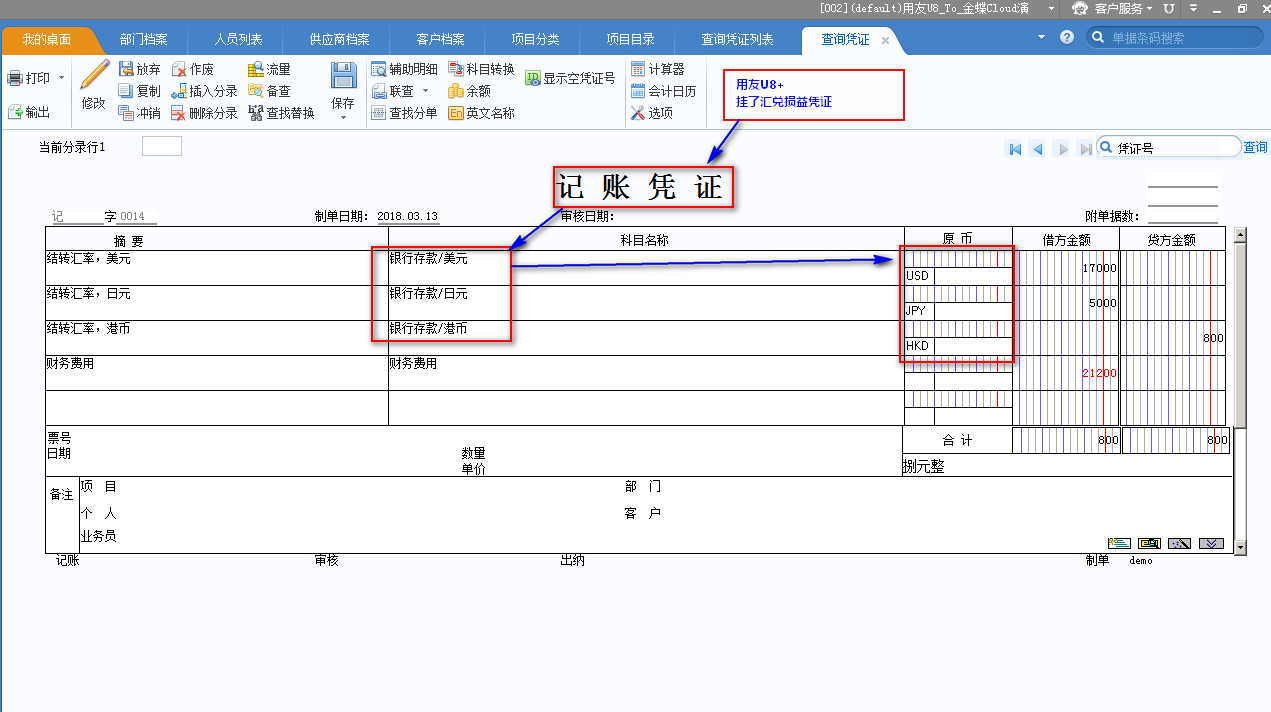Go to the previous voucher record
The width and height of the screenshot is (1271, 712).
point(1038,149)
